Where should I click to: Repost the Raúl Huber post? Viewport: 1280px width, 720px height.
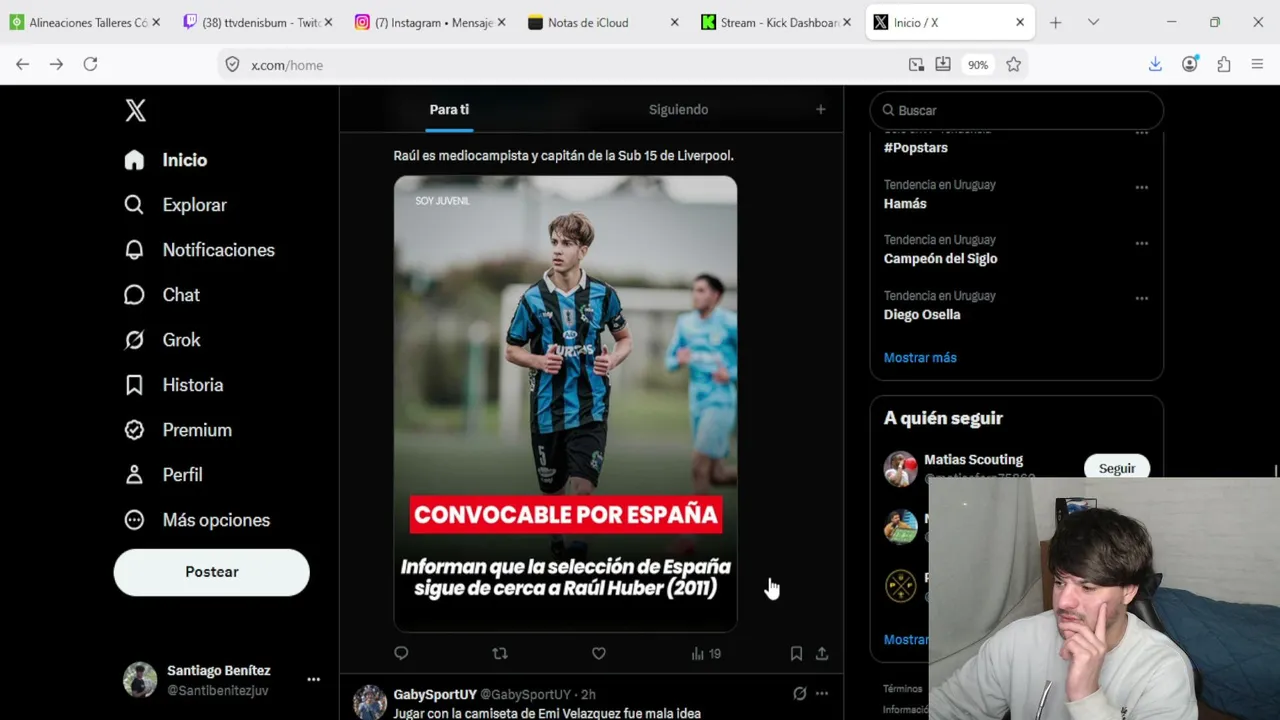pos(500,653)
